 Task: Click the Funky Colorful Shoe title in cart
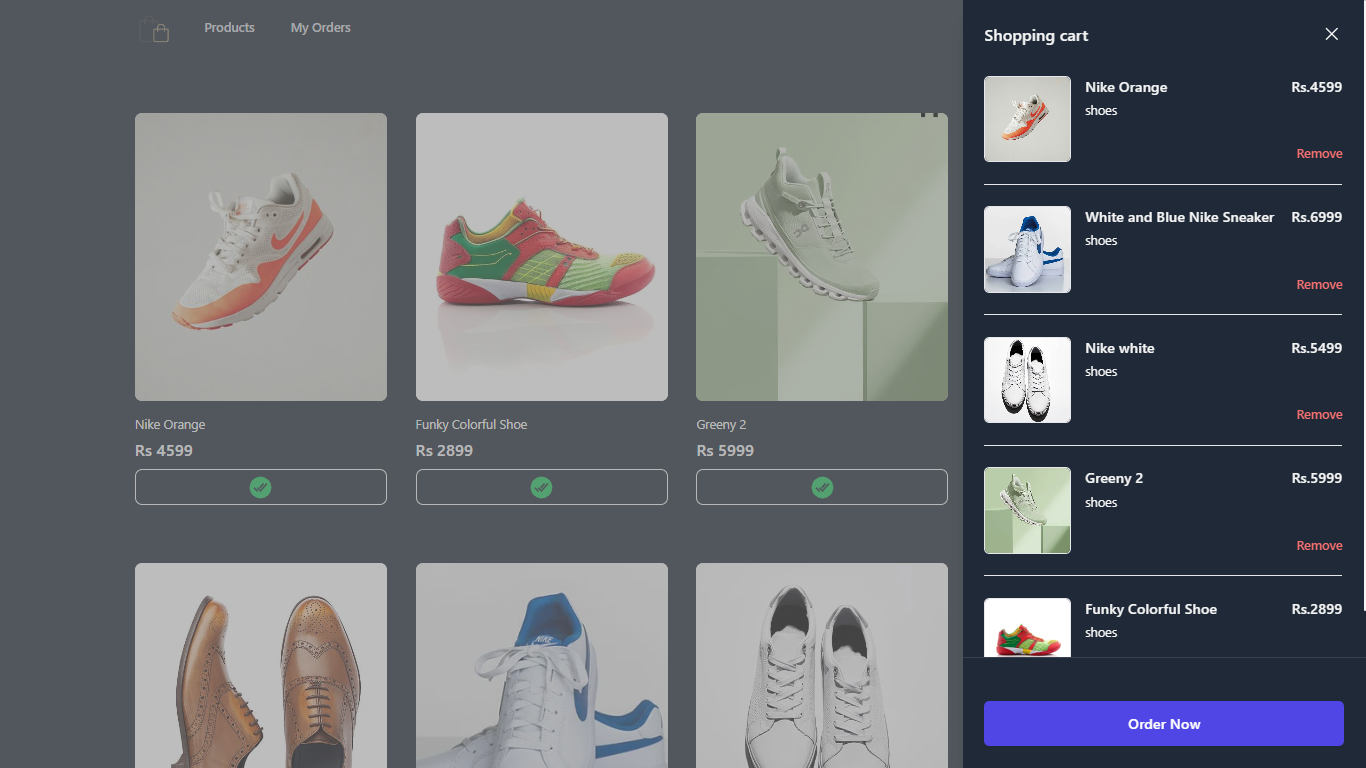(1150, 609)
